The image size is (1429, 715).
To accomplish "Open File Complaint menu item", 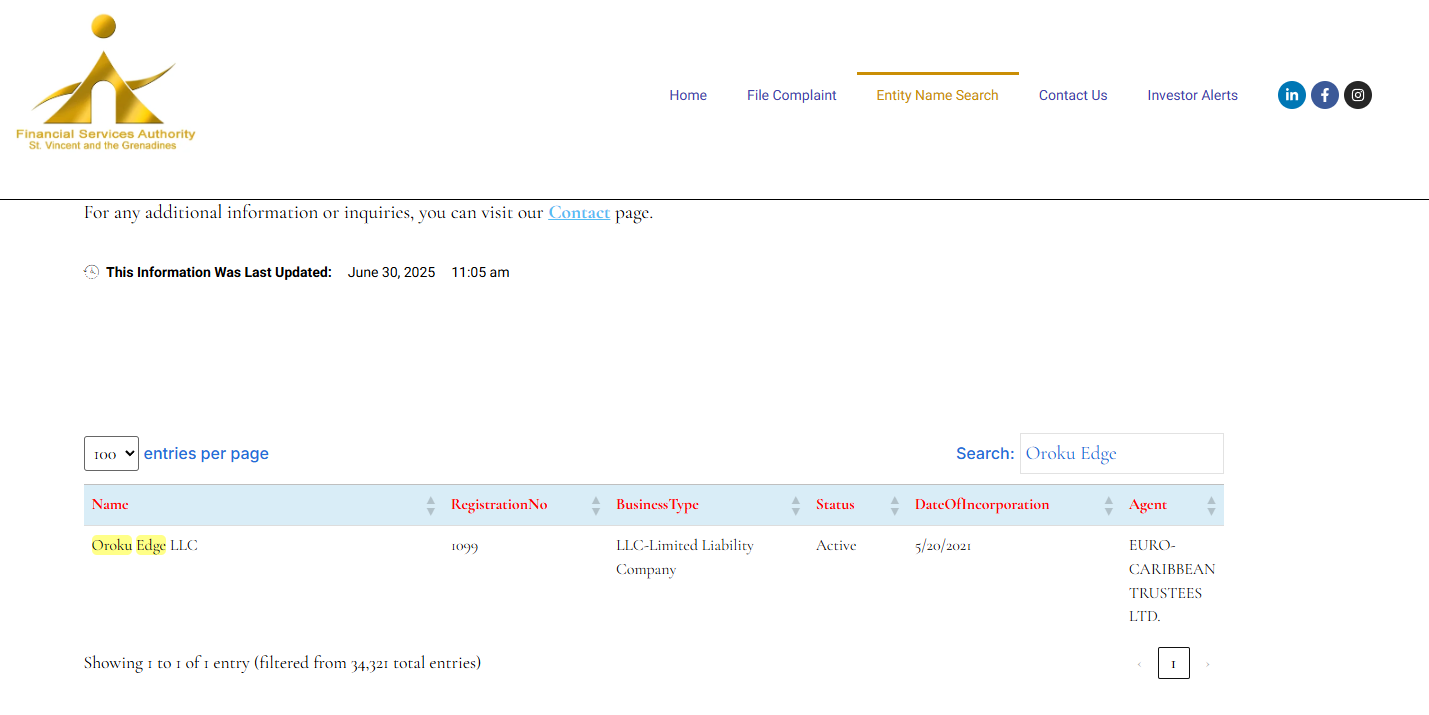I will 792,95.
